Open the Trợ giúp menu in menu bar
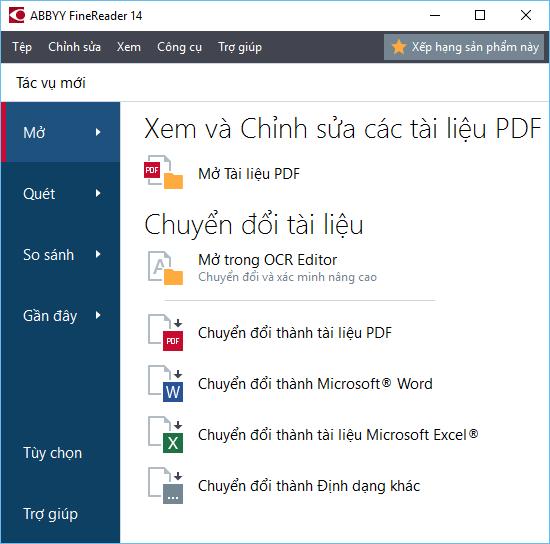The width and height of the screenshot is (550, 544). pos(240,47)
